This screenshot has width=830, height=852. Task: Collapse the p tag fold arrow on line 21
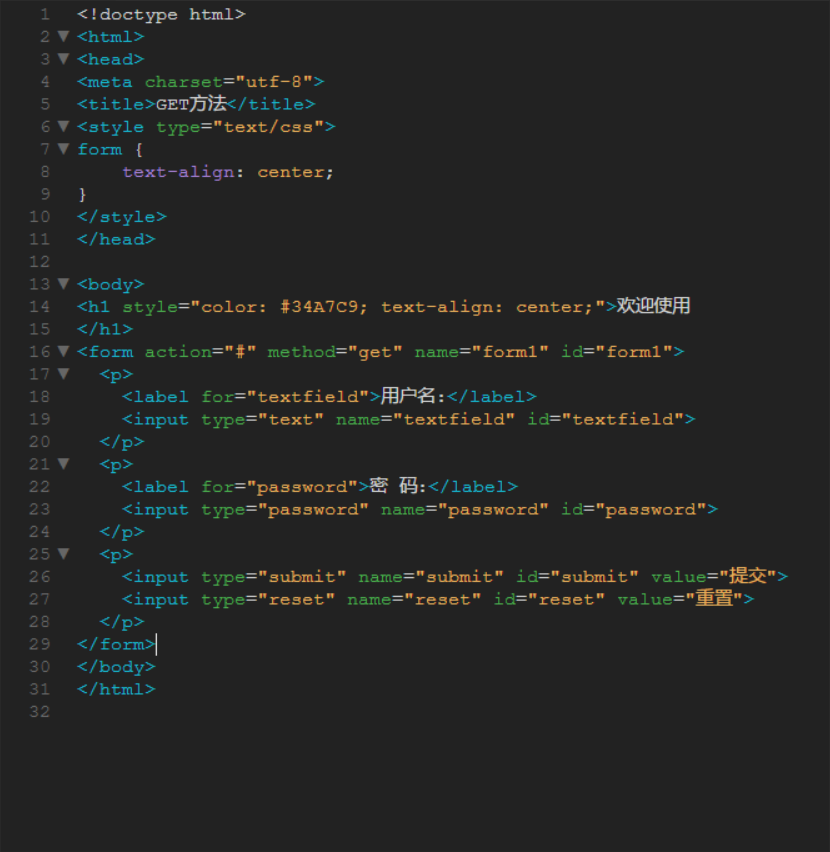[x=64, y=464]
